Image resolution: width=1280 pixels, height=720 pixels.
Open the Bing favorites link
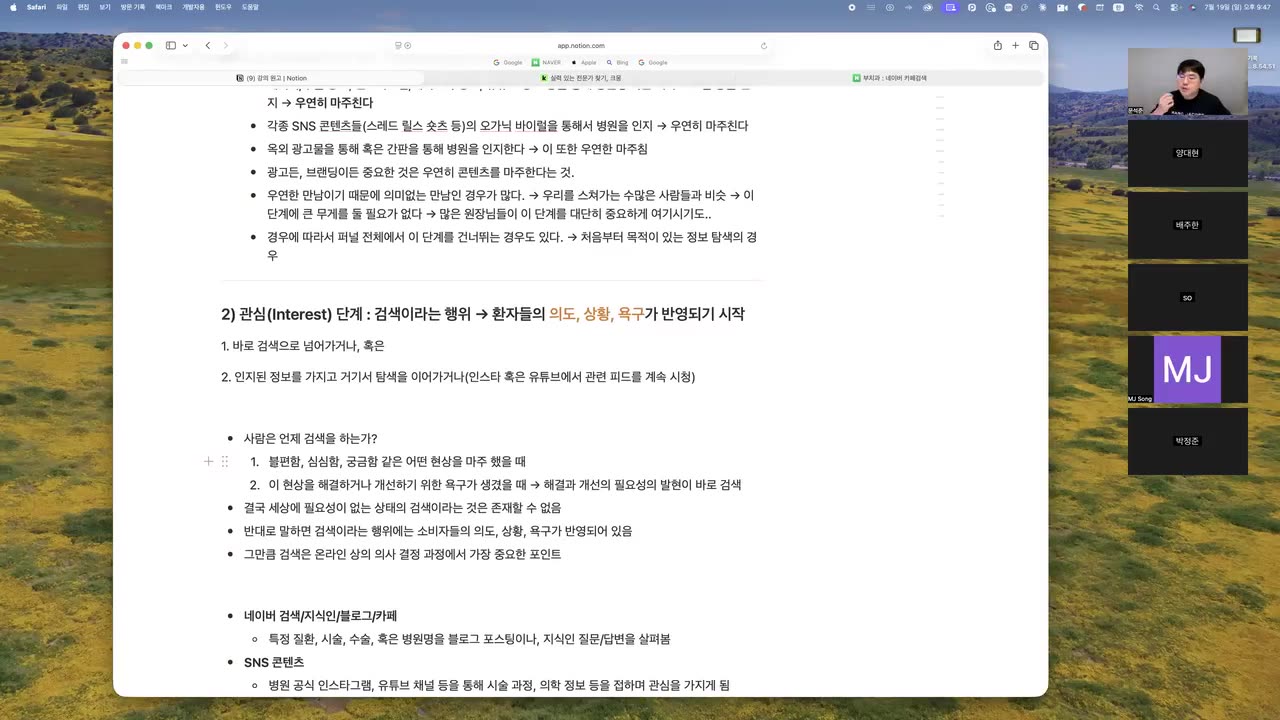coord(617,62)
